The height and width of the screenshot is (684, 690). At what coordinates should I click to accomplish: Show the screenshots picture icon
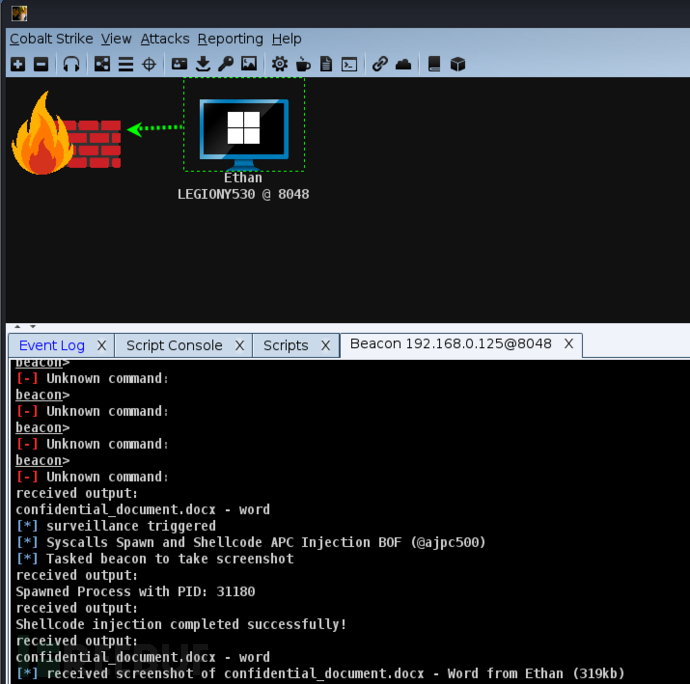click(249, 64)
